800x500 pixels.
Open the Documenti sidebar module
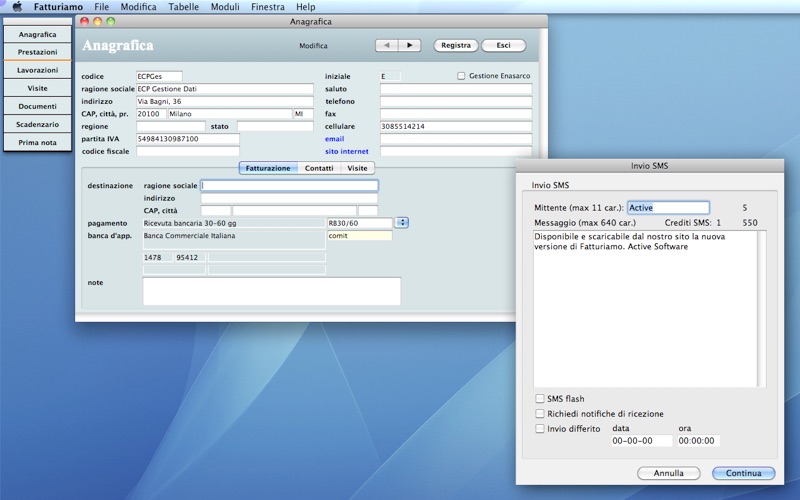click(37, 106)
